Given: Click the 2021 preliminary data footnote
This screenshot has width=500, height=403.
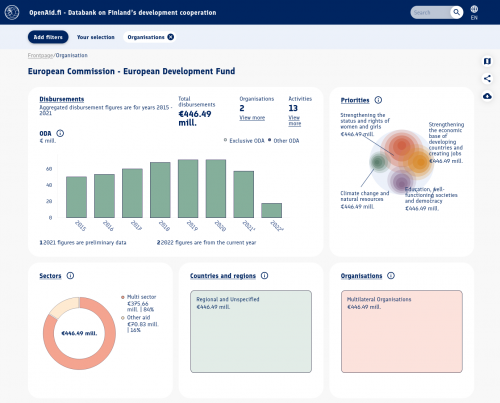Looking at the screenshot, I should point(83,243).
